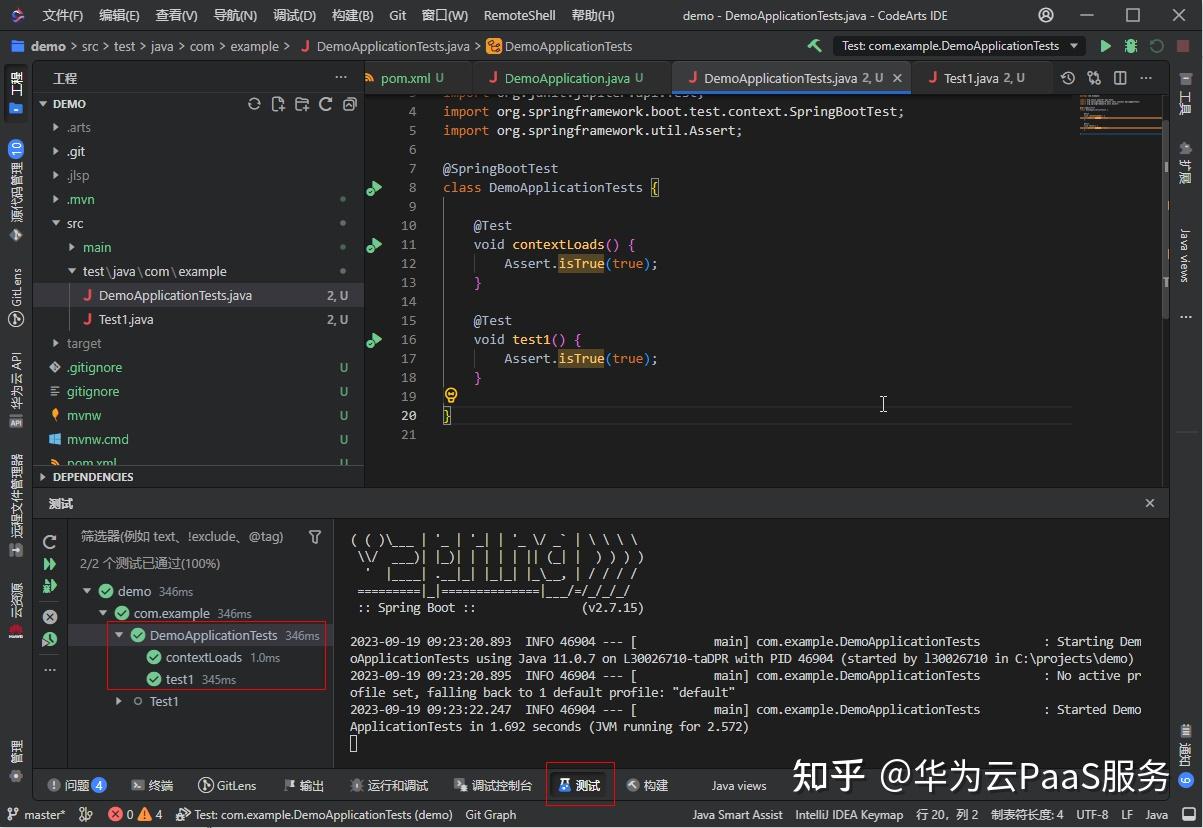Open the source control side panel
The image size is (1203, 828).
point(16,191)
